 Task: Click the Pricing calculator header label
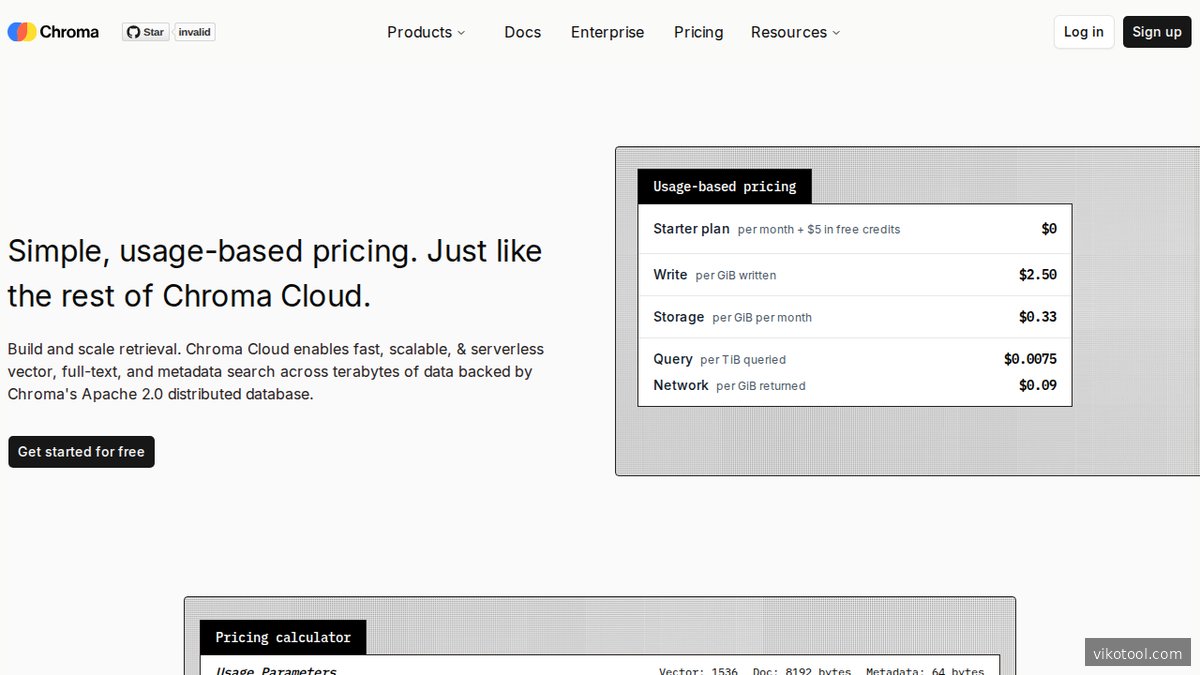point(283,637)
